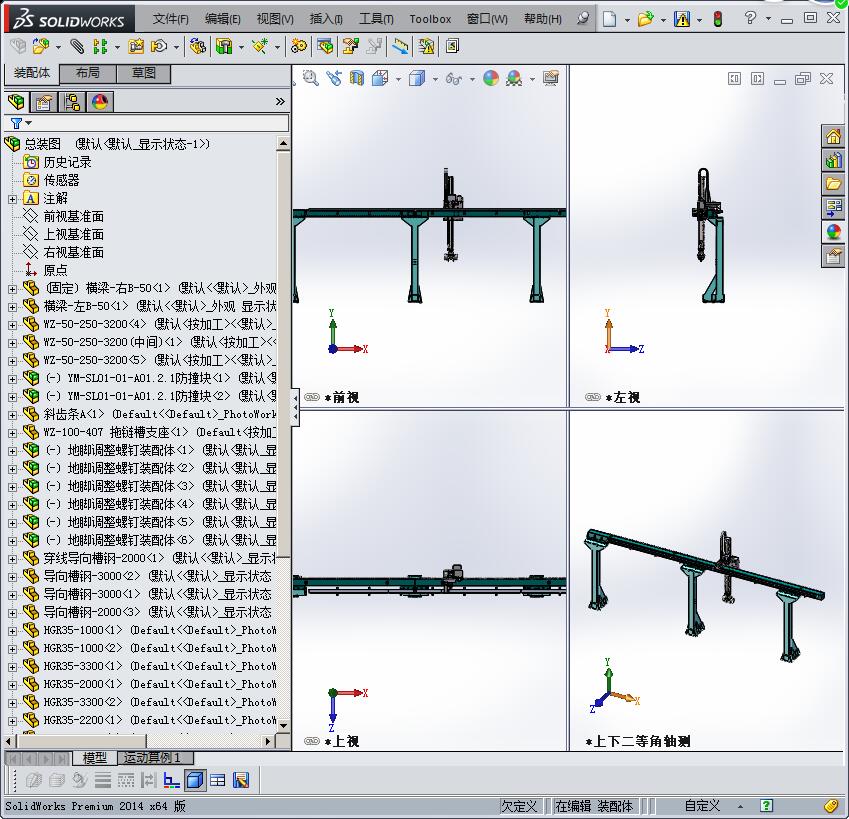This screenshot has height=819, width=849.
Task: Click the Clearance Verification warning icon
Action: pos(427,47)
